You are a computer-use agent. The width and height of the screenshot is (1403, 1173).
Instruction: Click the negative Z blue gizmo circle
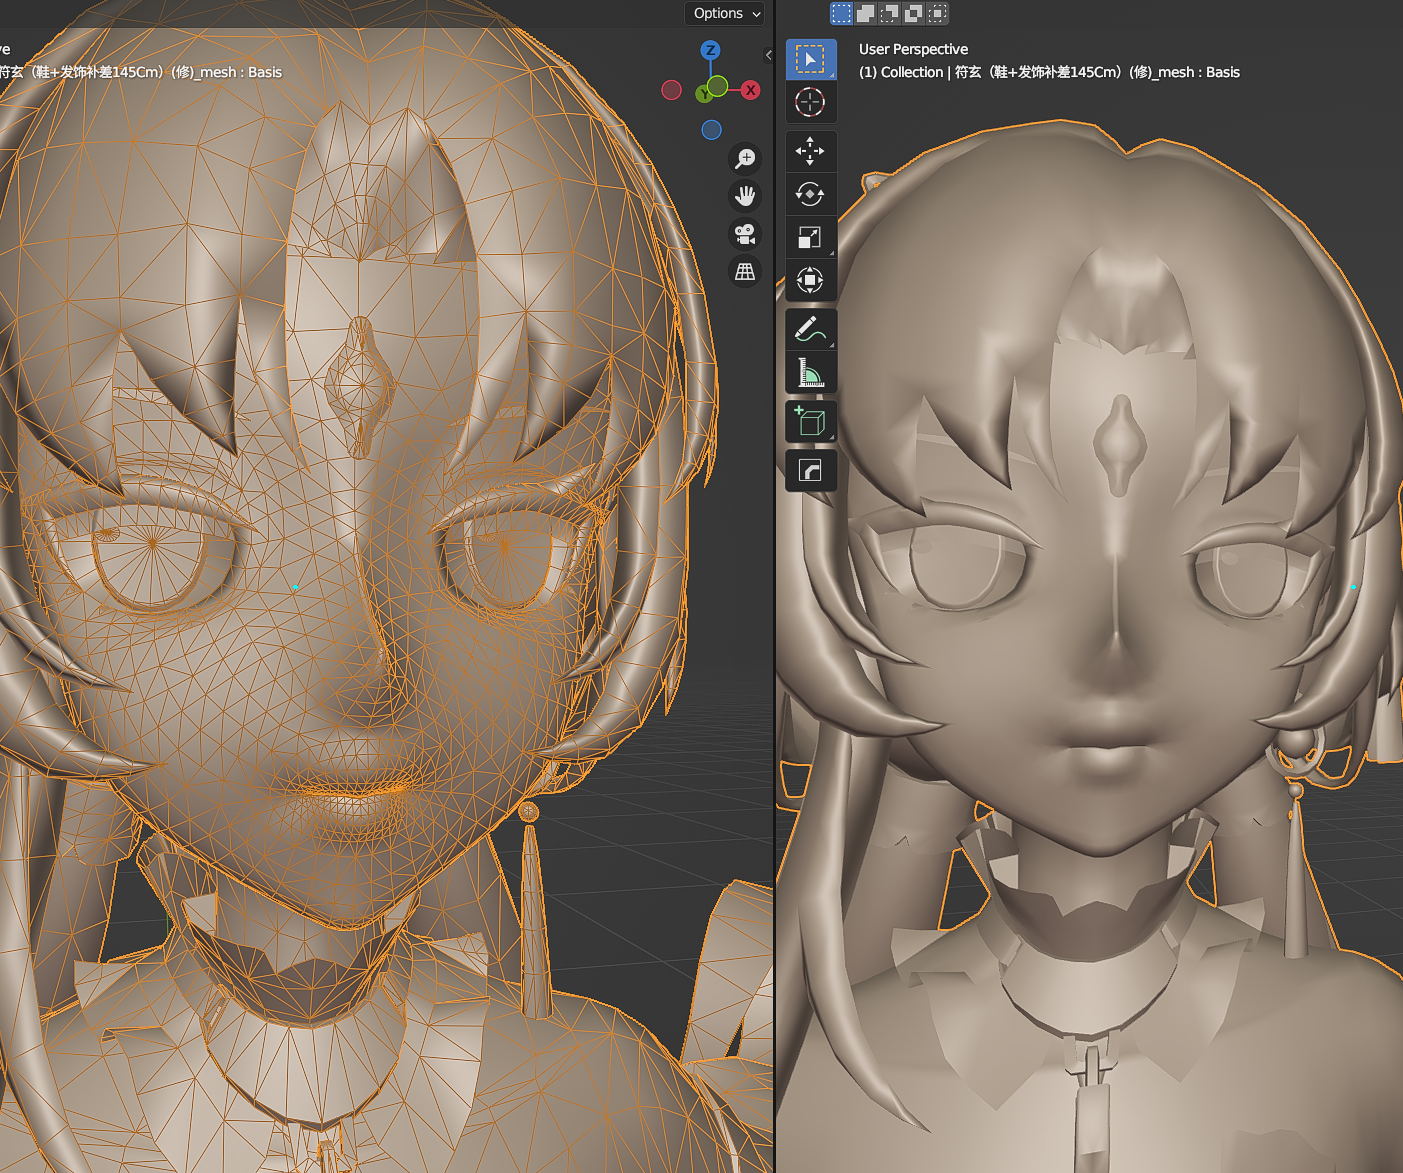(711, 130)
